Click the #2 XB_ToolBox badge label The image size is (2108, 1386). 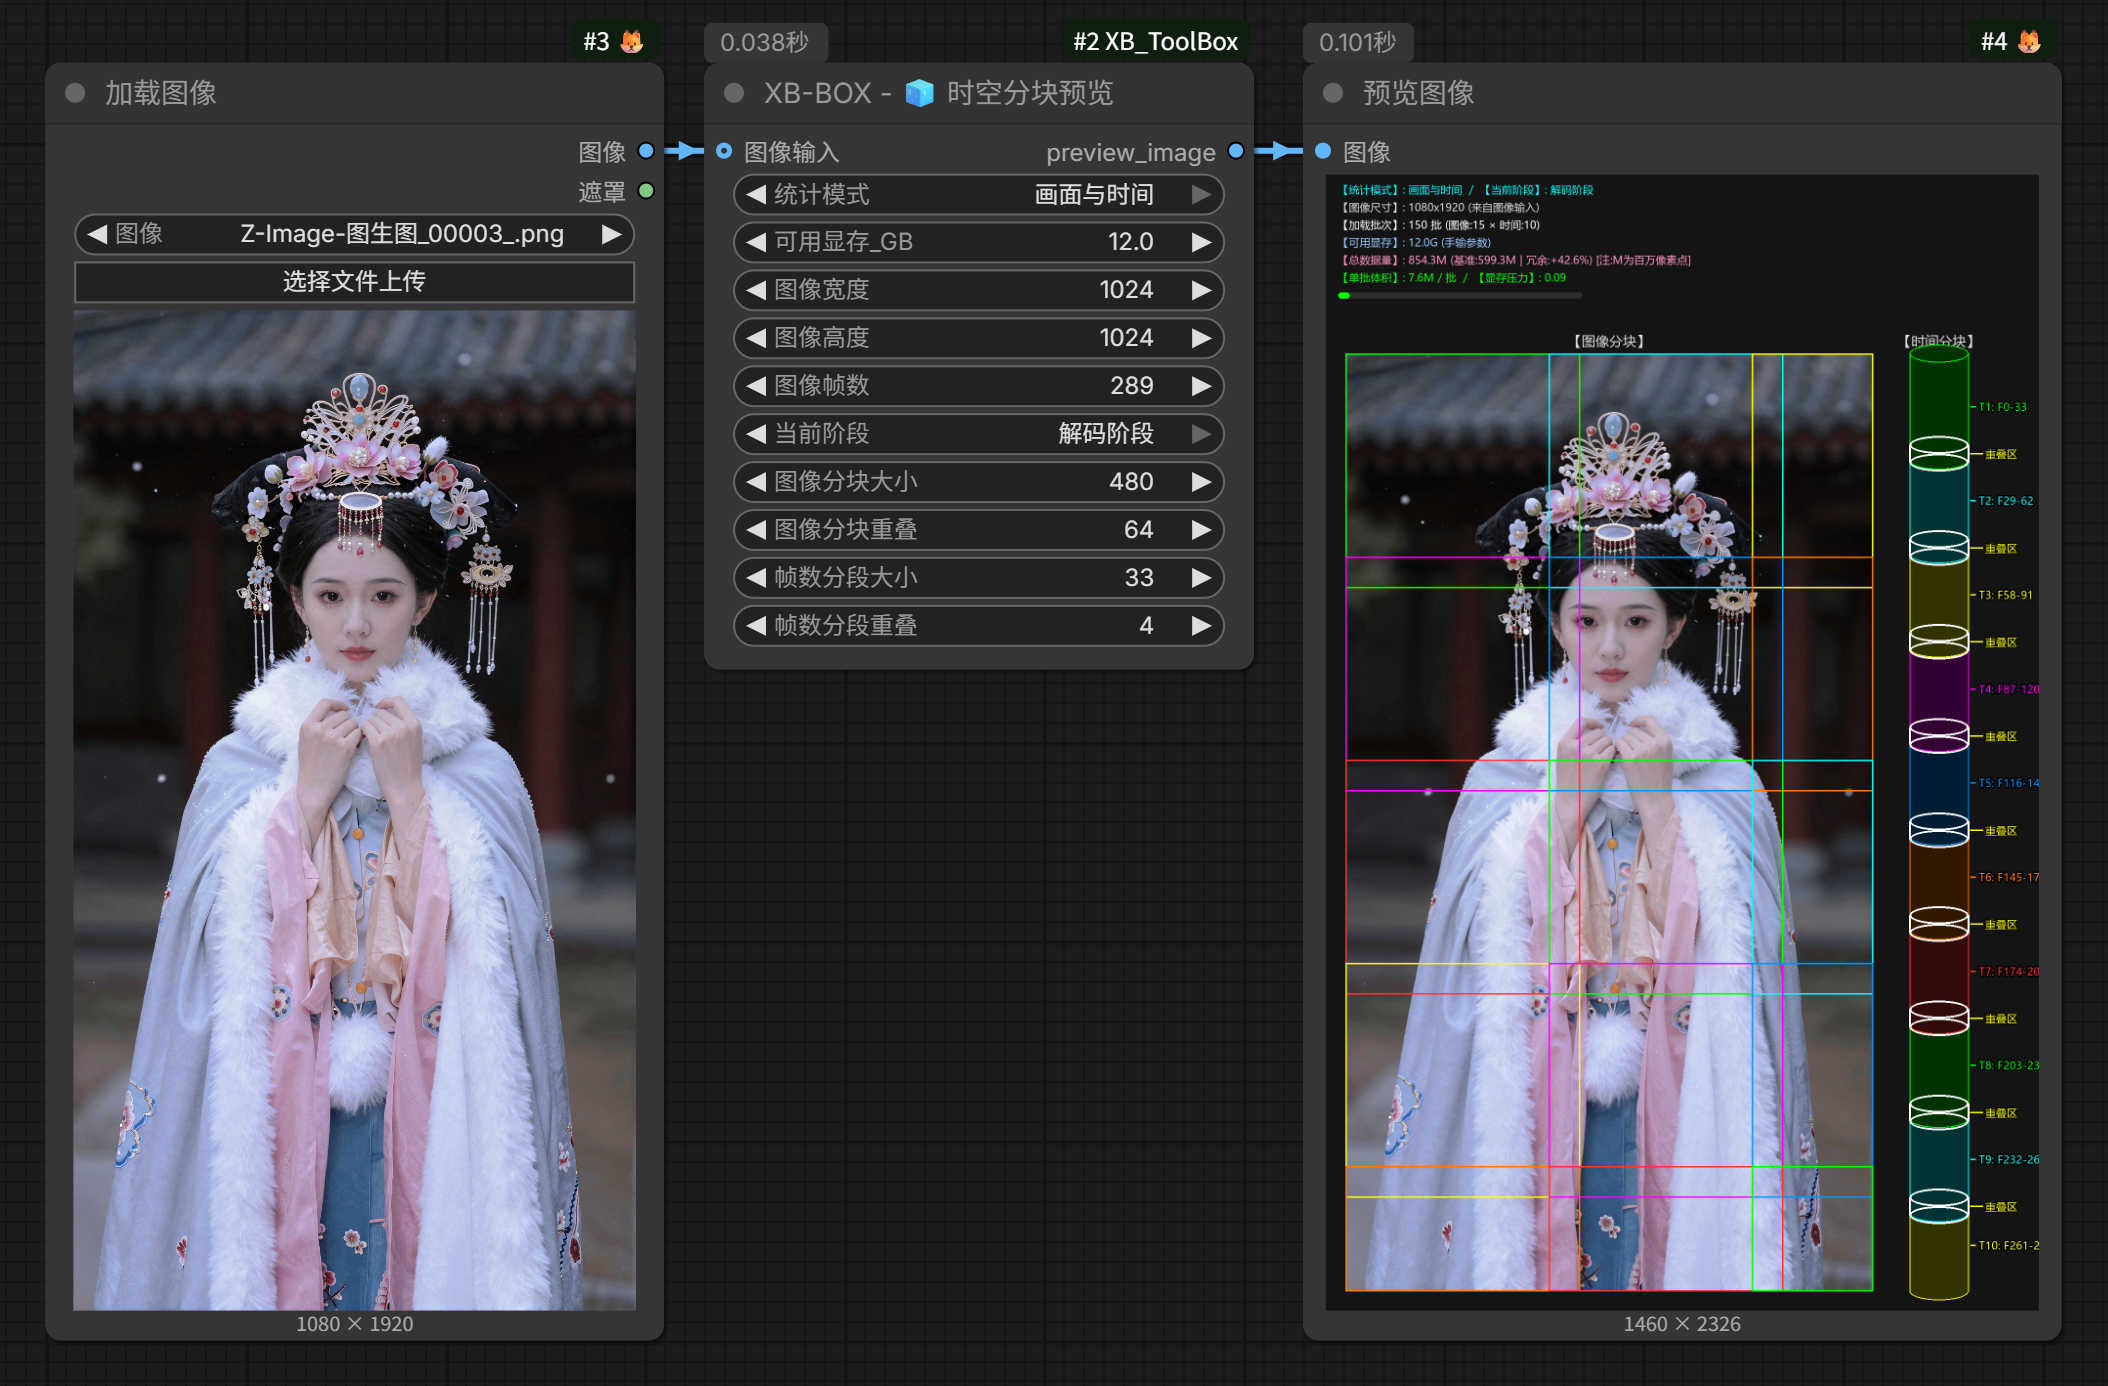(x=1155, y=41)
